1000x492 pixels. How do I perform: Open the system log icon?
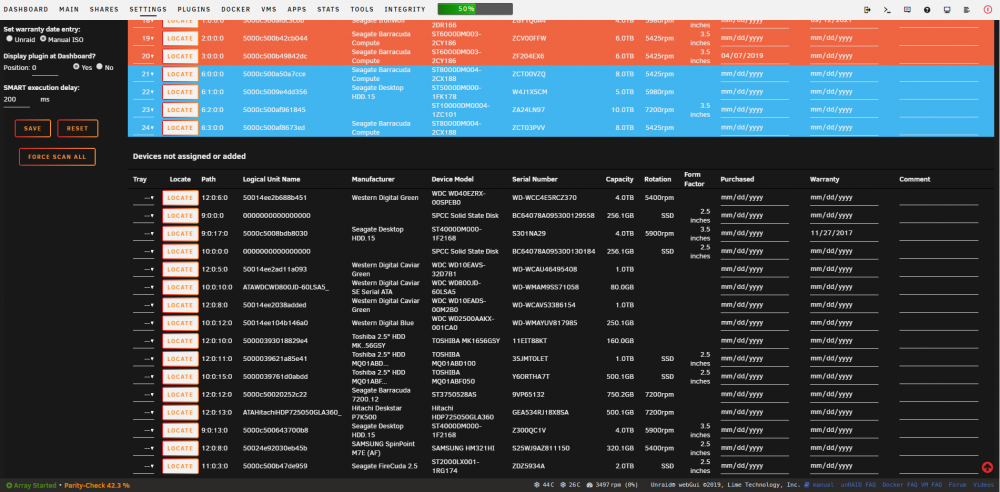click(967, 10)
